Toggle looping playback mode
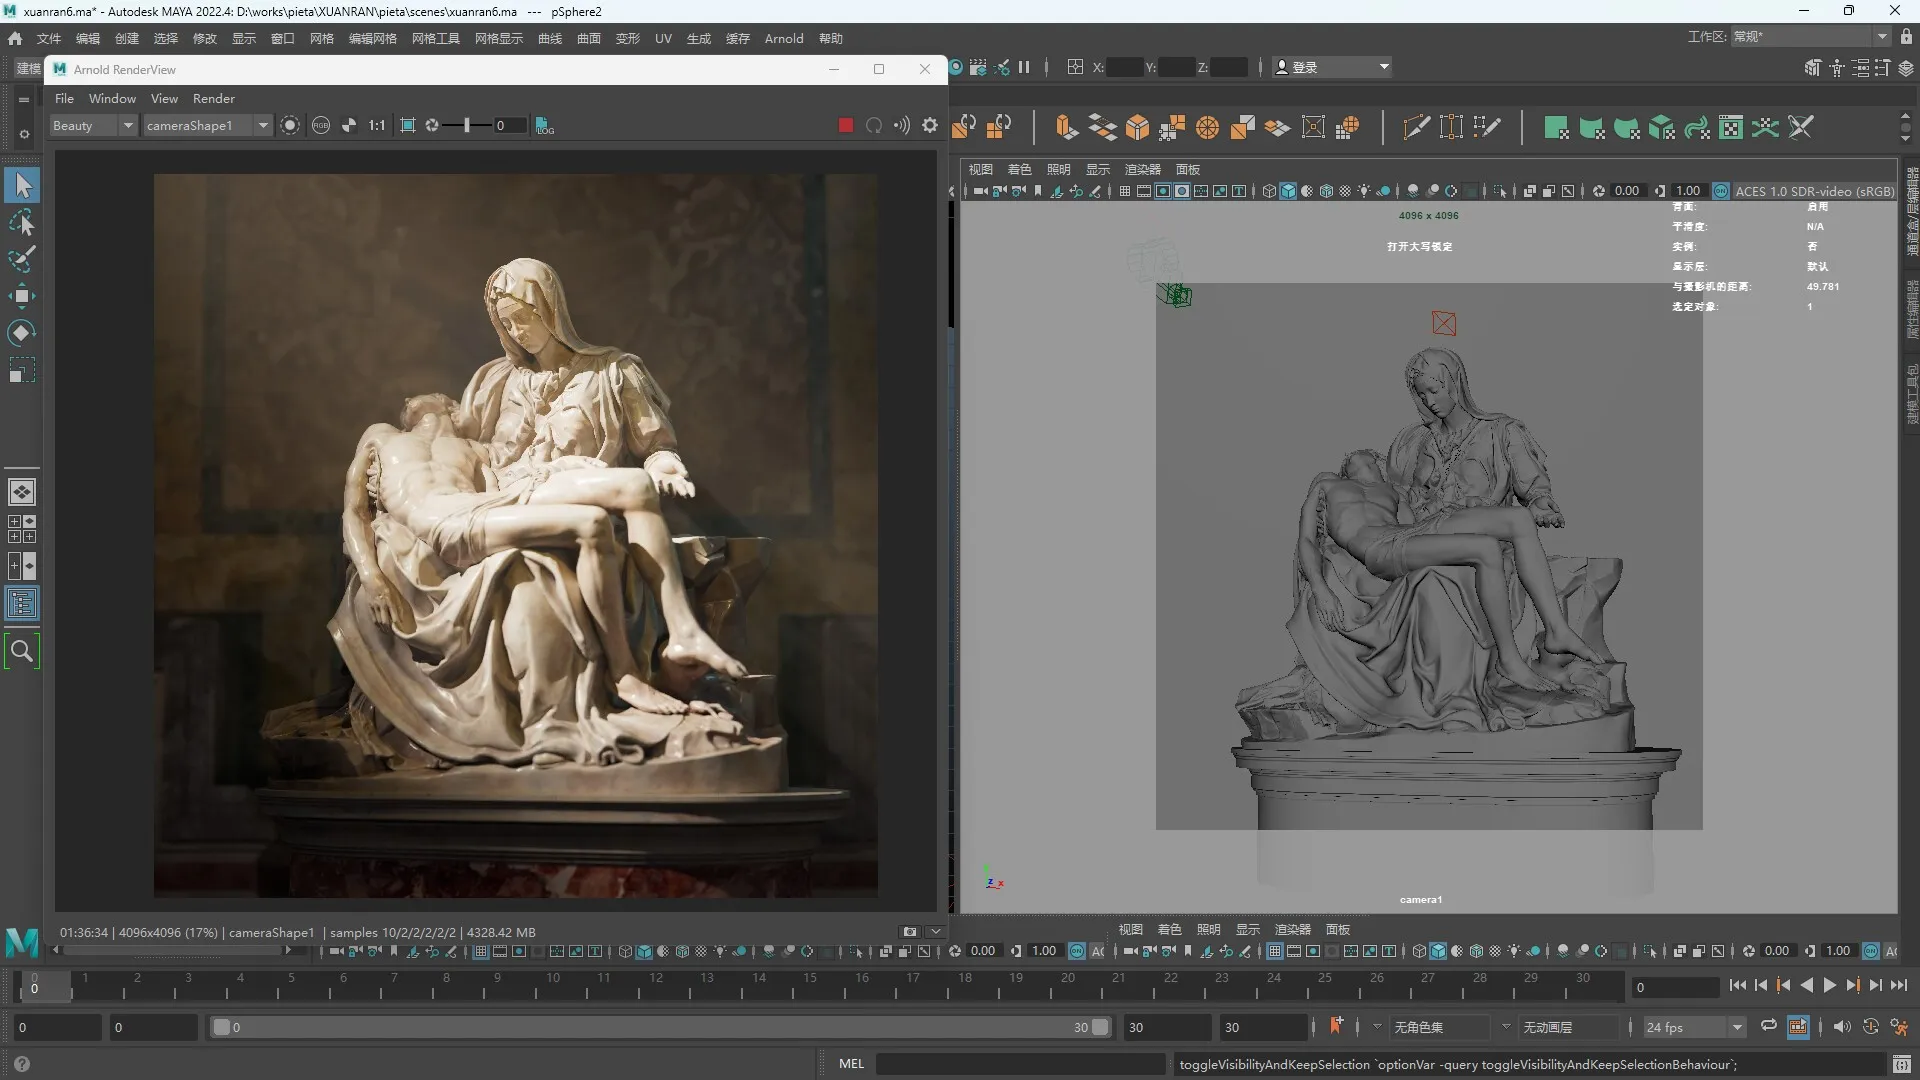The image size is (1920, 1080). point(1768,1026)
